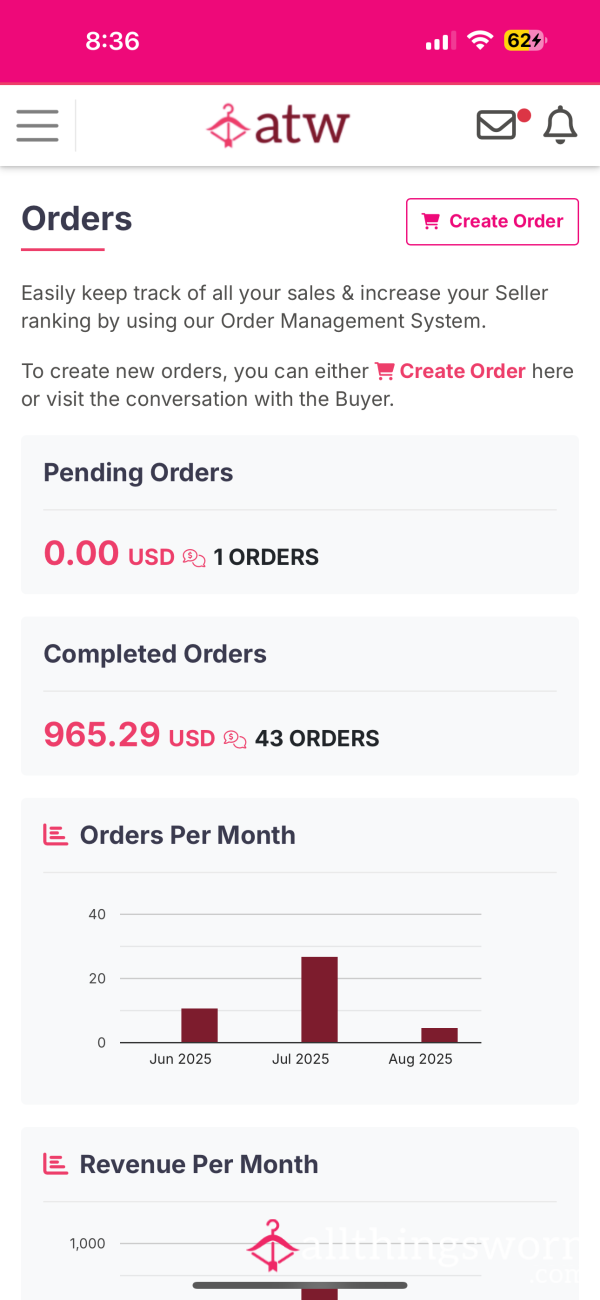
Task: Open the hamburger menu
Action: pos(38,126)
